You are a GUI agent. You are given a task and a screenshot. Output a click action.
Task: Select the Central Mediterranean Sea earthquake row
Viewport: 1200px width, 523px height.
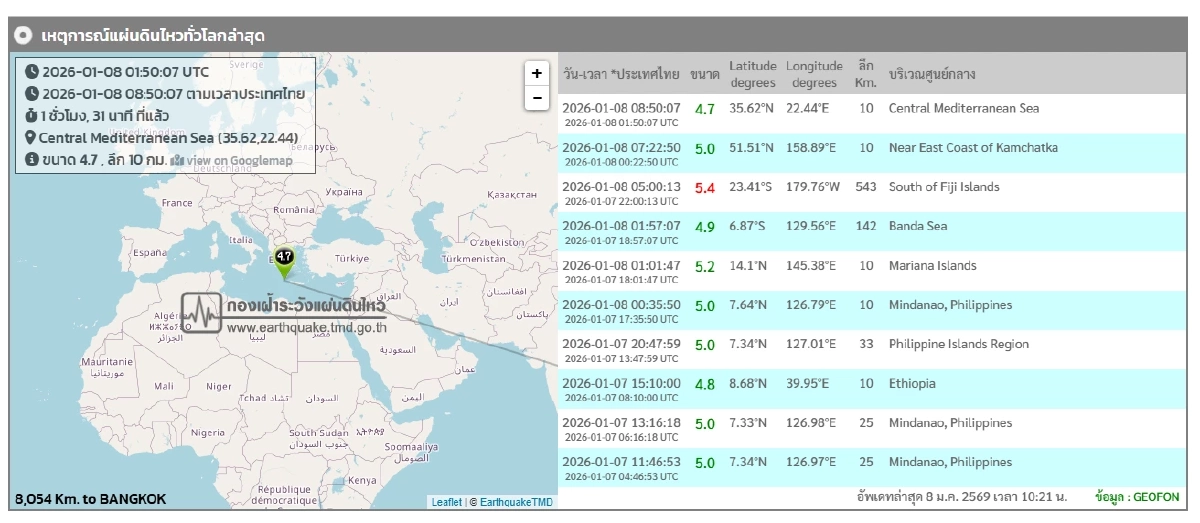(x=870, y=114)
